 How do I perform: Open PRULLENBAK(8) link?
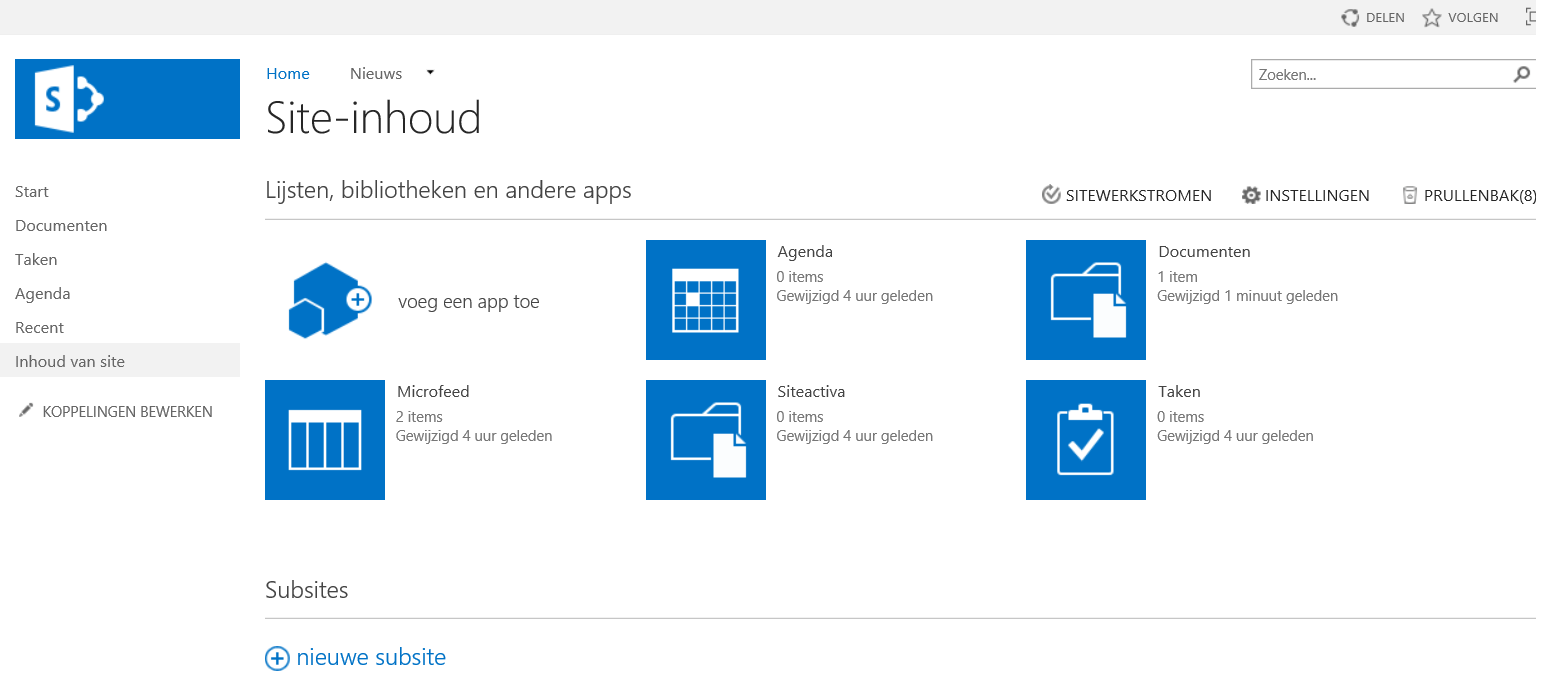point(1481,196)
